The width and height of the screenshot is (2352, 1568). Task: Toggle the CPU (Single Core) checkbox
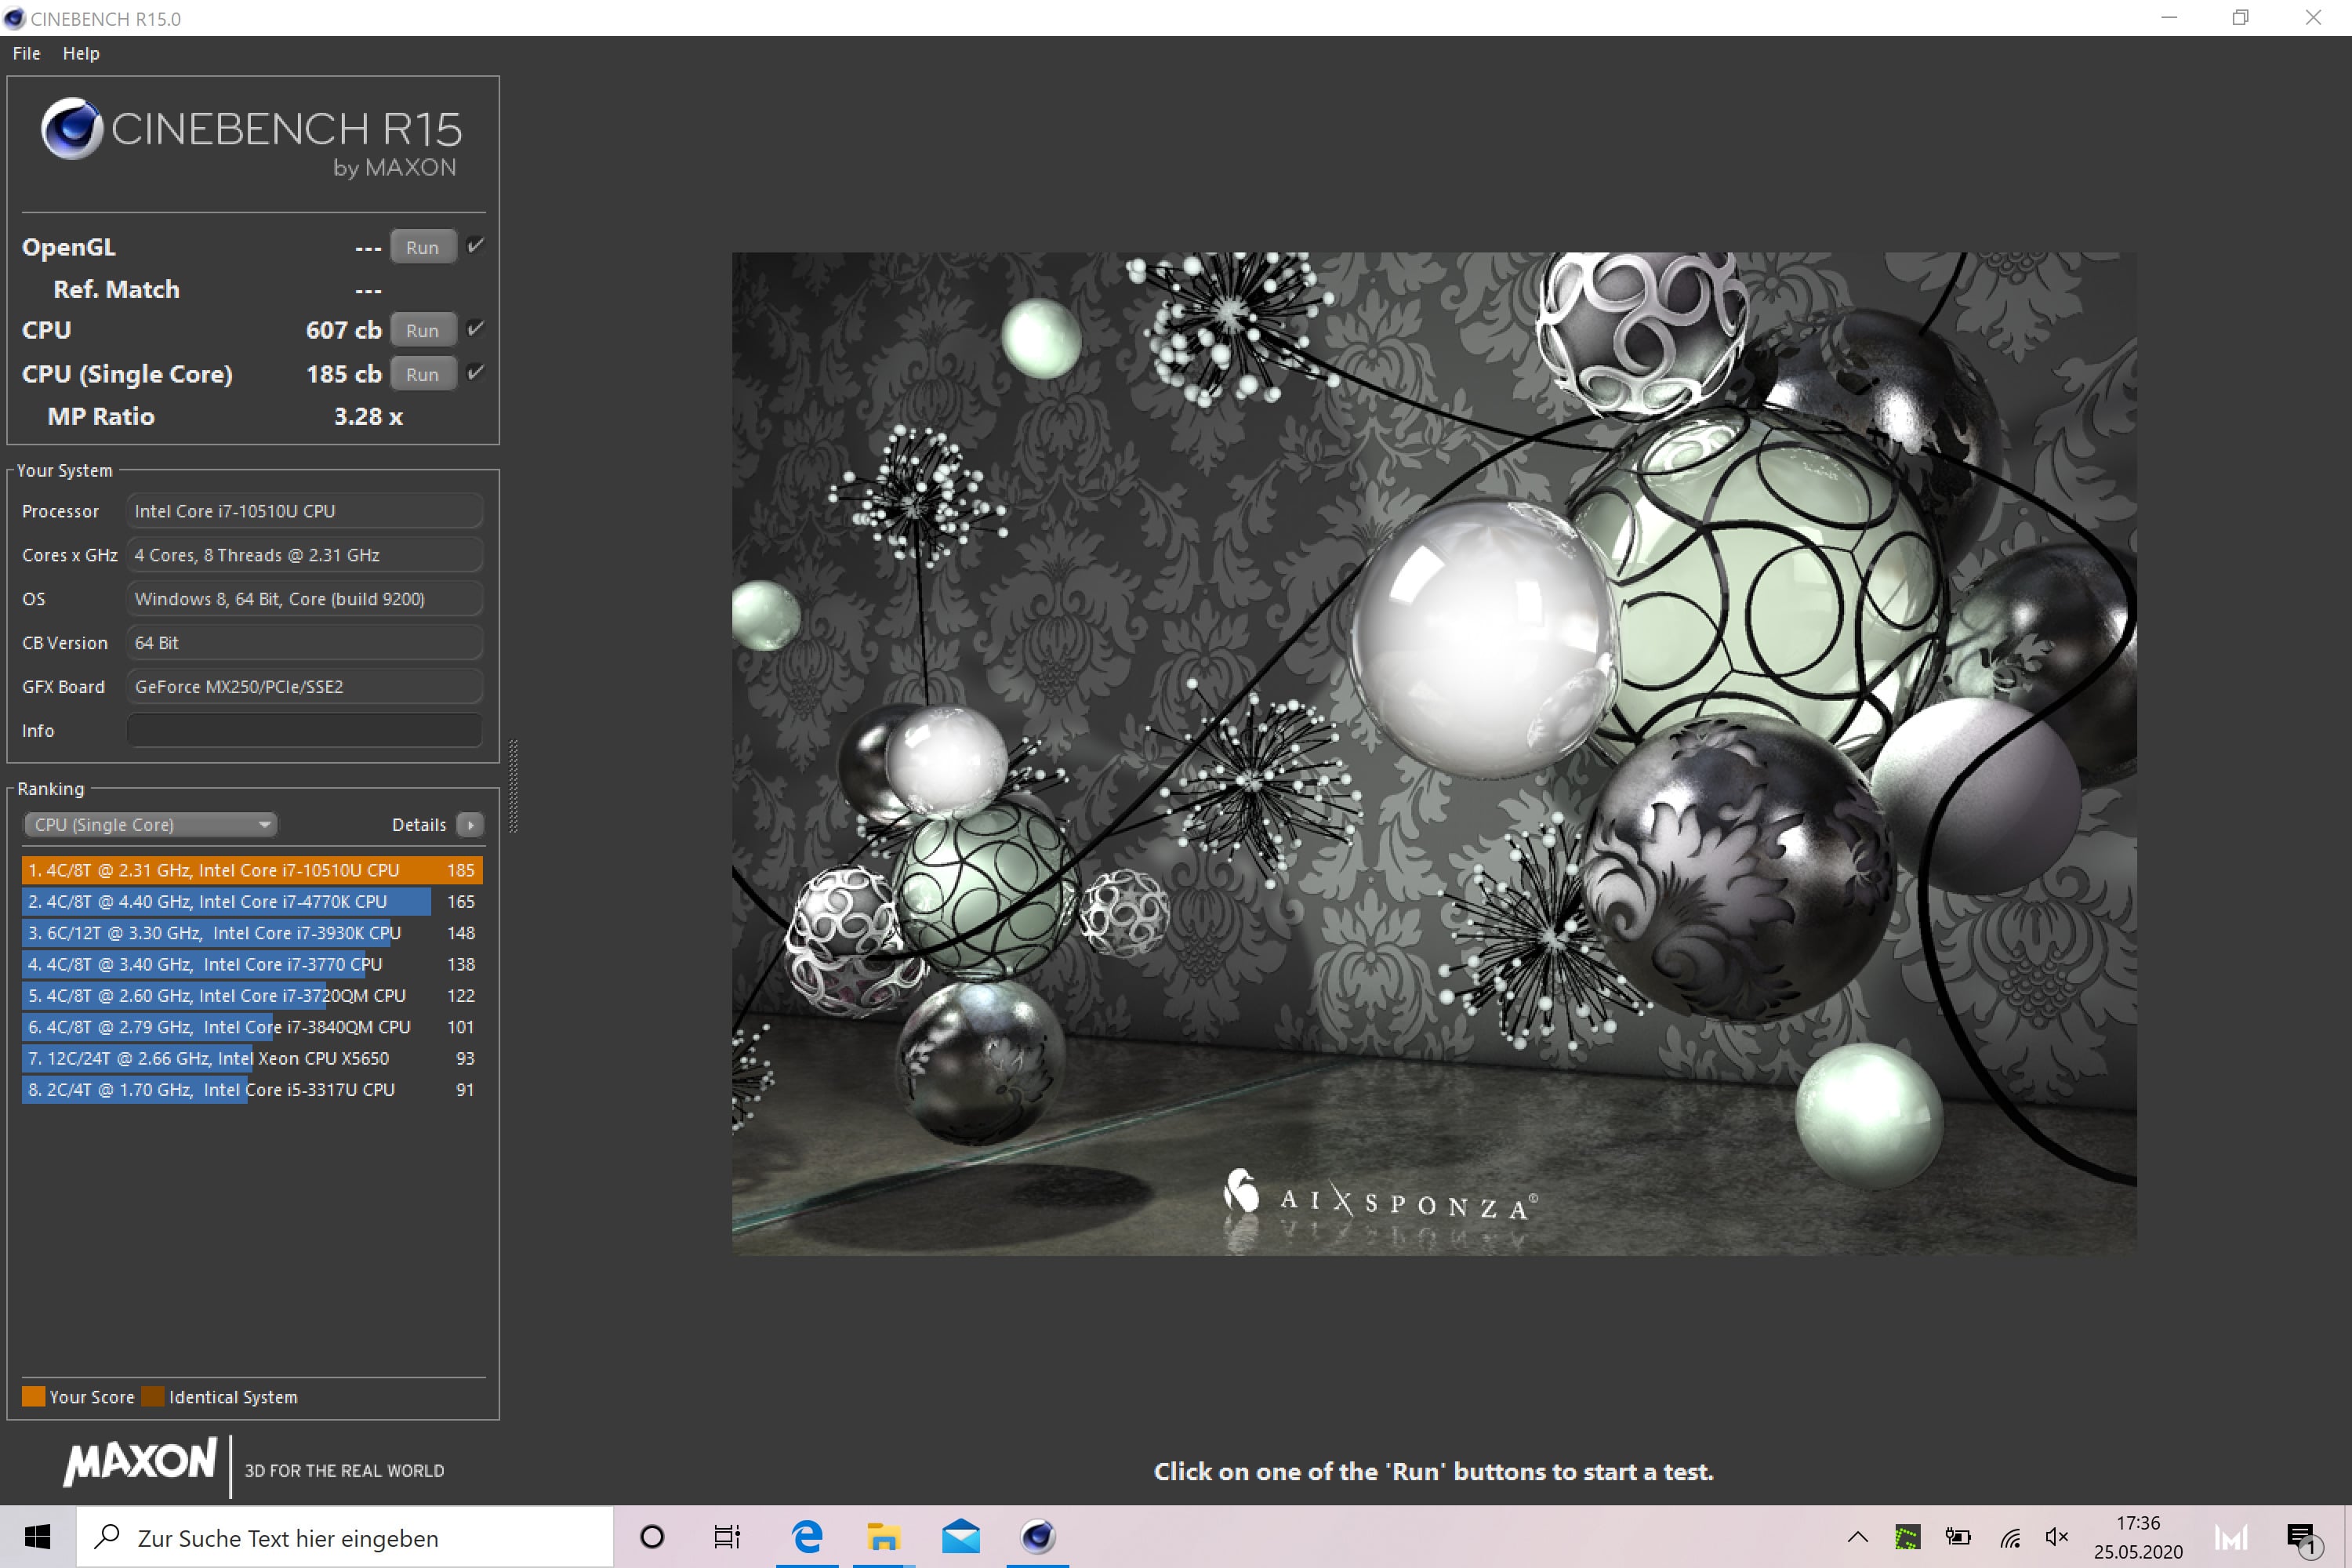(x=476, y=373)
